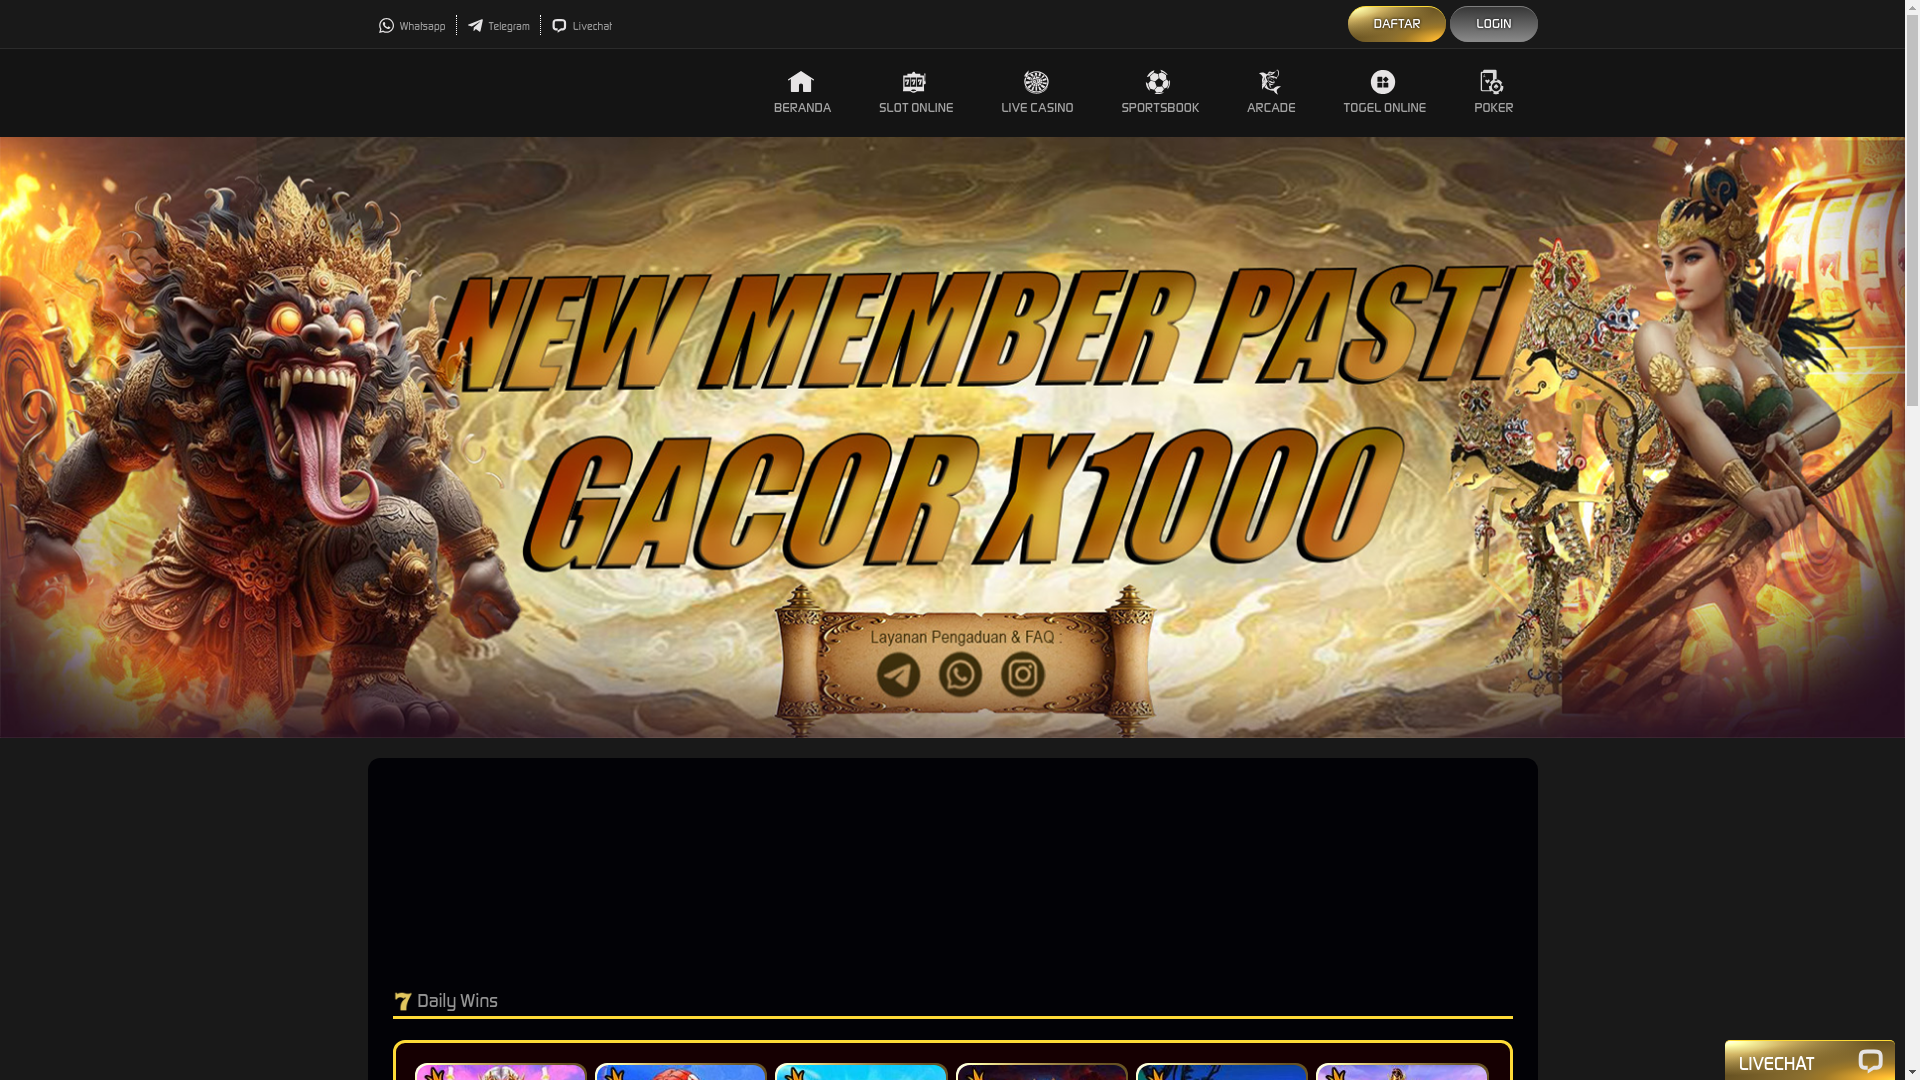Screen dimensions: 1920x1080
Task: Open the Slot Online icon
Action: coord(914,82)
